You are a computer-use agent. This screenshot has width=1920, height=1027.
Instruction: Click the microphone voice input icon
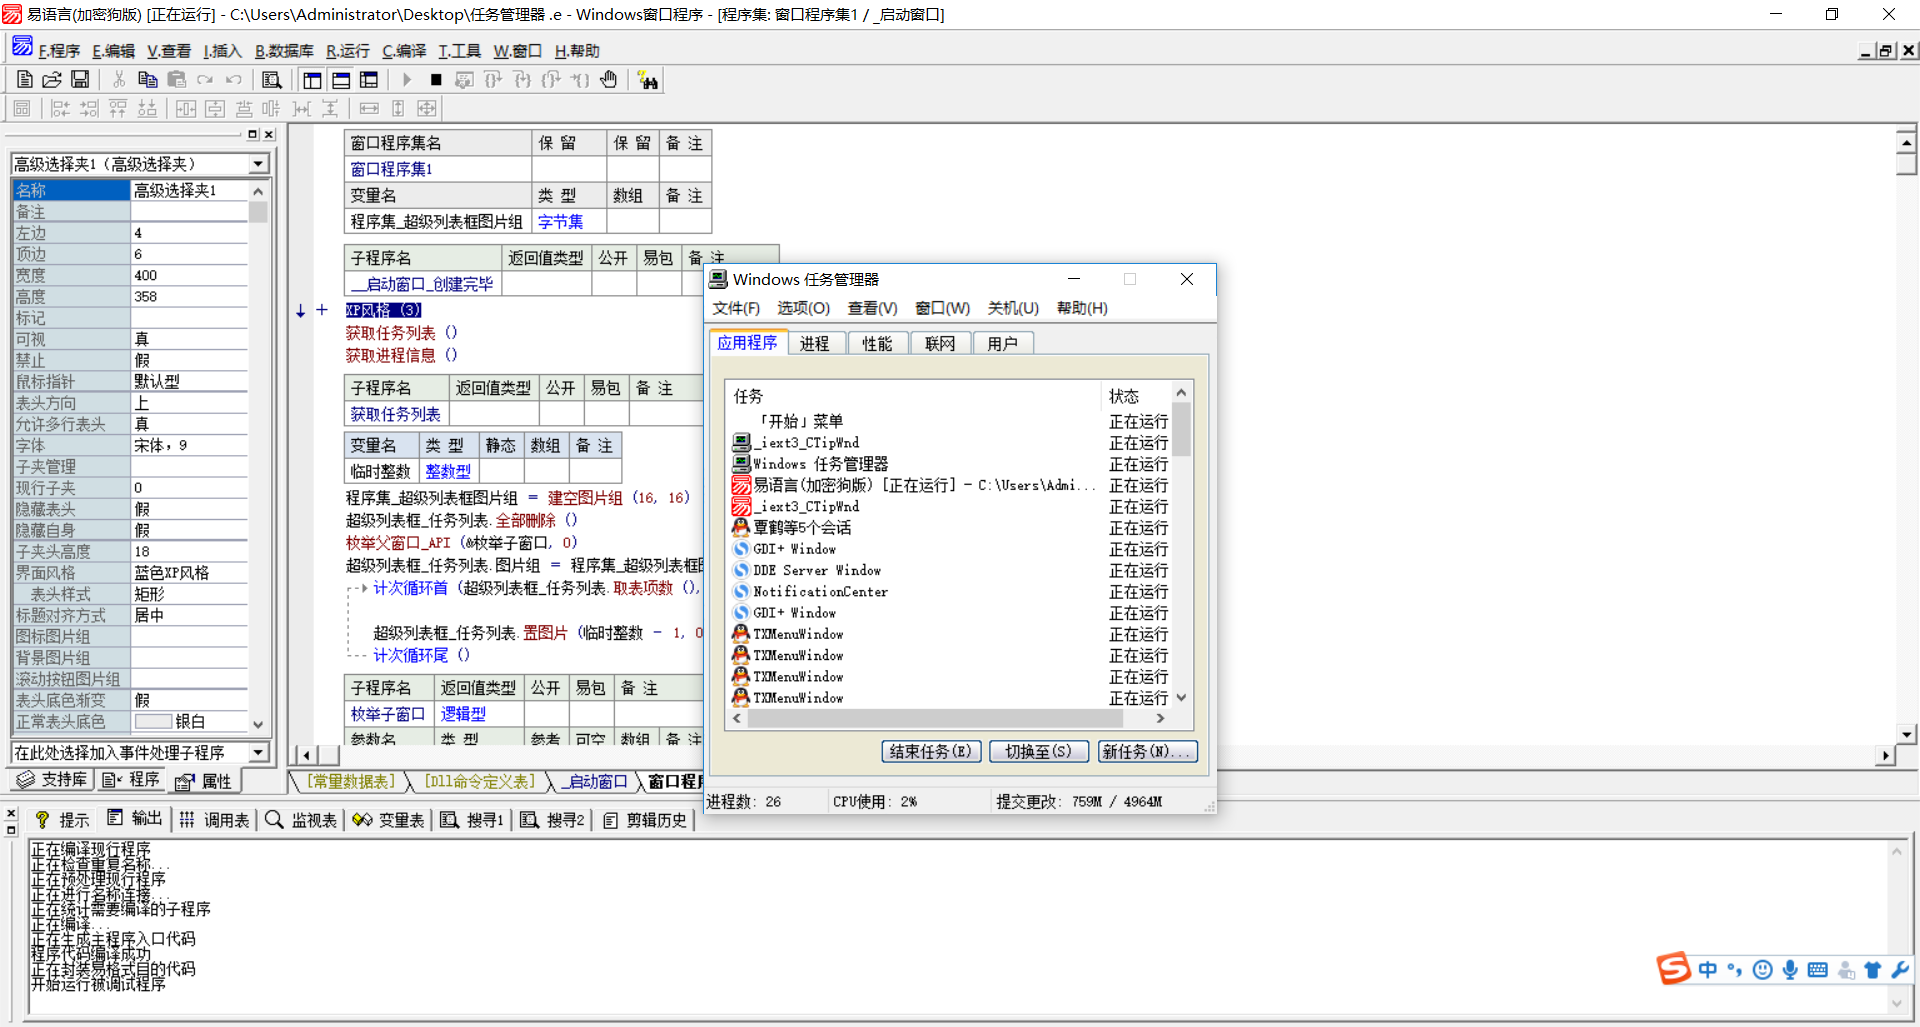(x=1790, y=969)
